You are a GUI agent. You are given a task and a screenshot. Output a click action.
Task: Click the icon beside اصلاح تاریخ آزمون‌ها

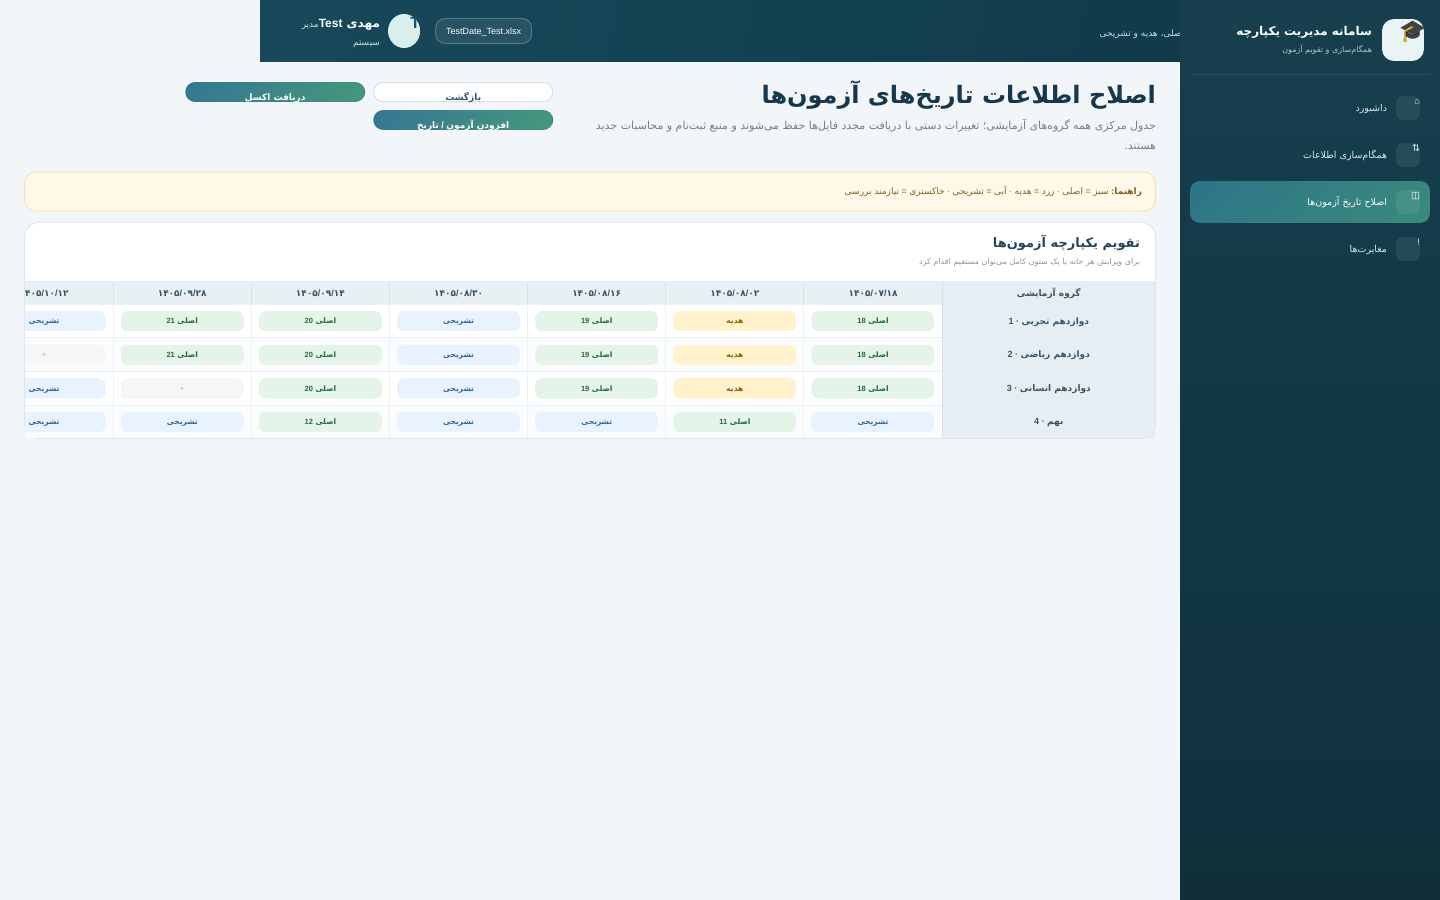click(1408, 202)
